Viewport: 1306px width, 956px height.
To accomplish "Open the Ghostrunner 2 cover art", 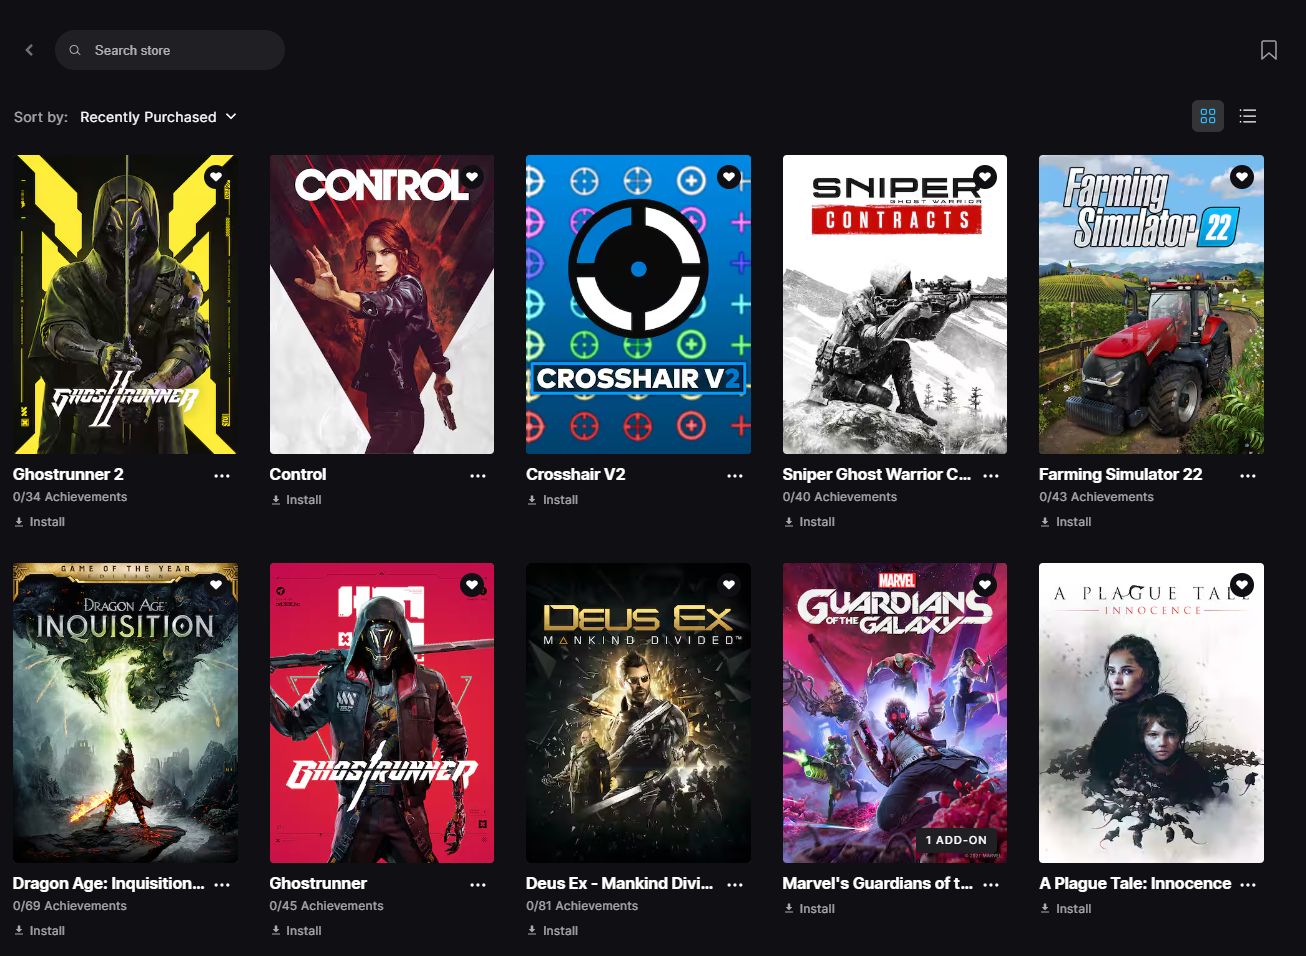I will tap(125, 305).
